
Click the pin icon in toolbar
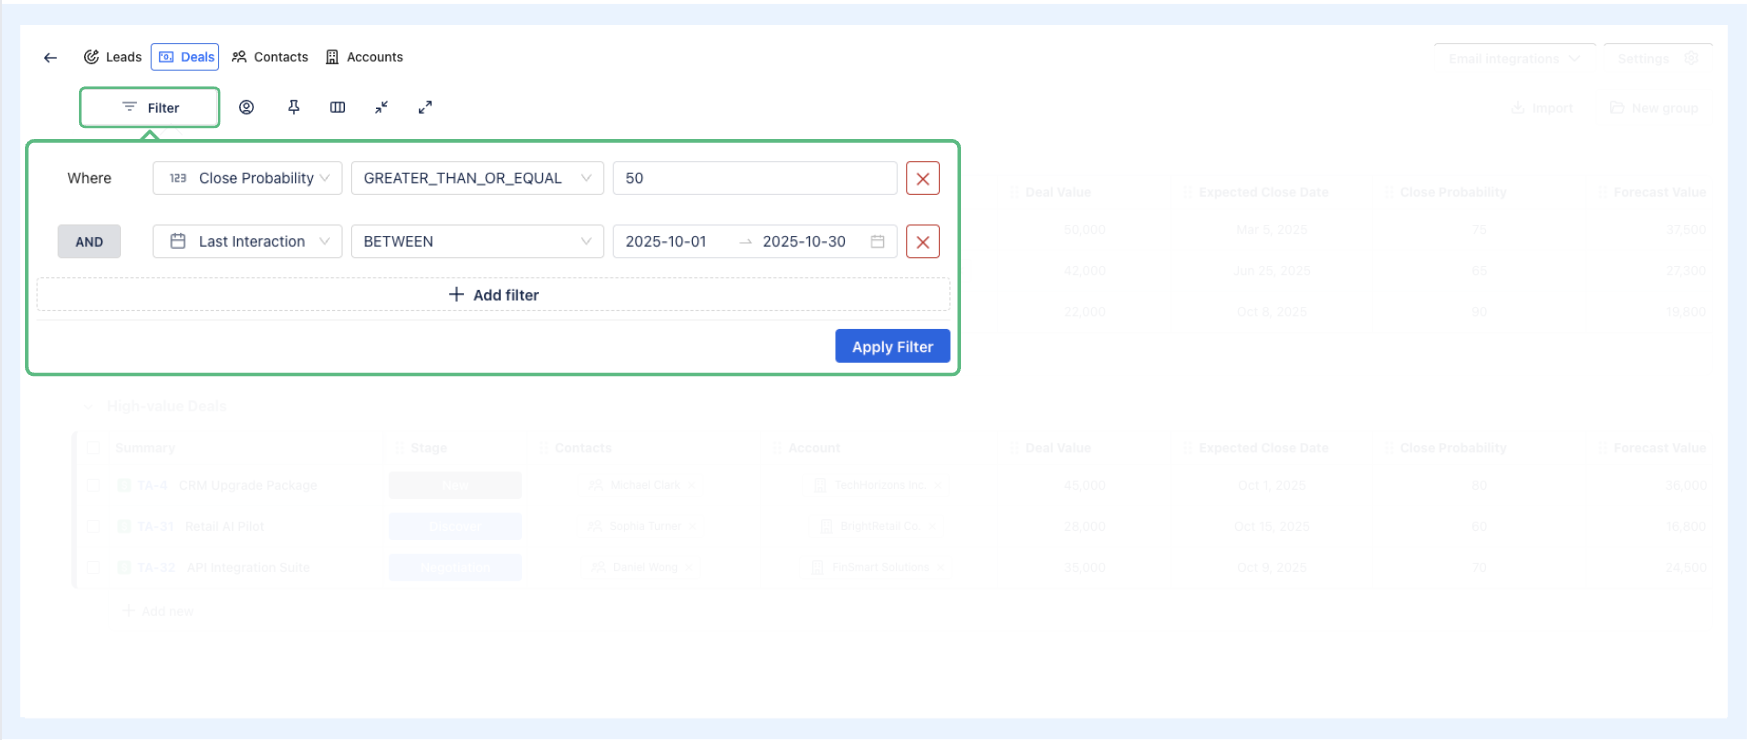click(x=294, y=107)
